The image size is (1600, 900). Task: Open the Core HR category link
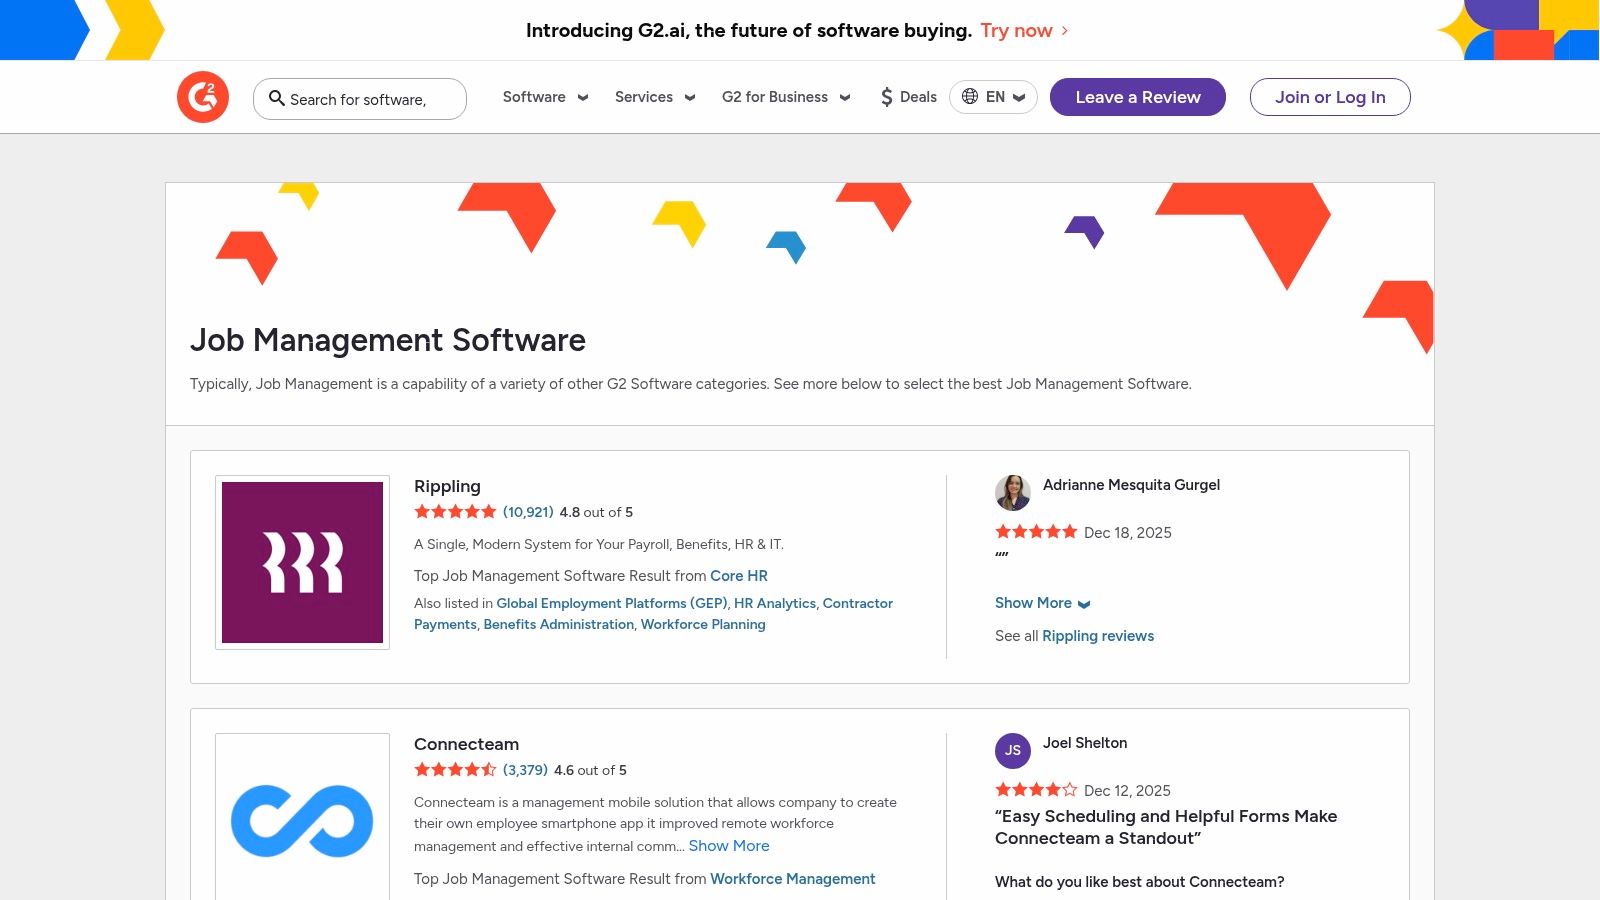click(x=738, y=576)
